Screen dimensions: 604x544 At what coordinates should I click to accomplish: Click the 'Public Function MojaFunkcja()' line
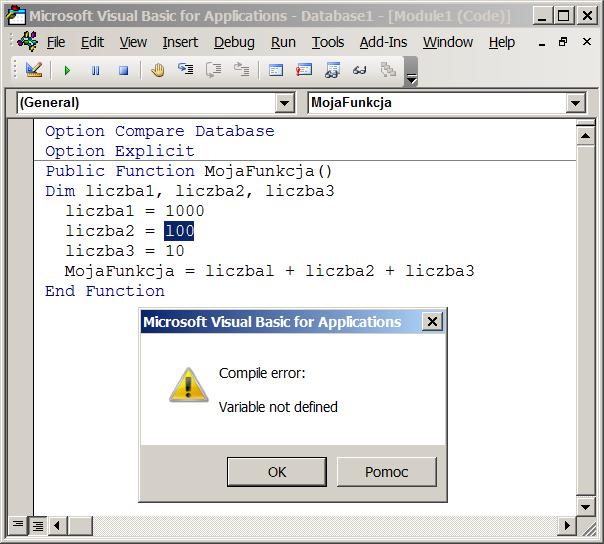pyautogui.click(x=189, y=171)
